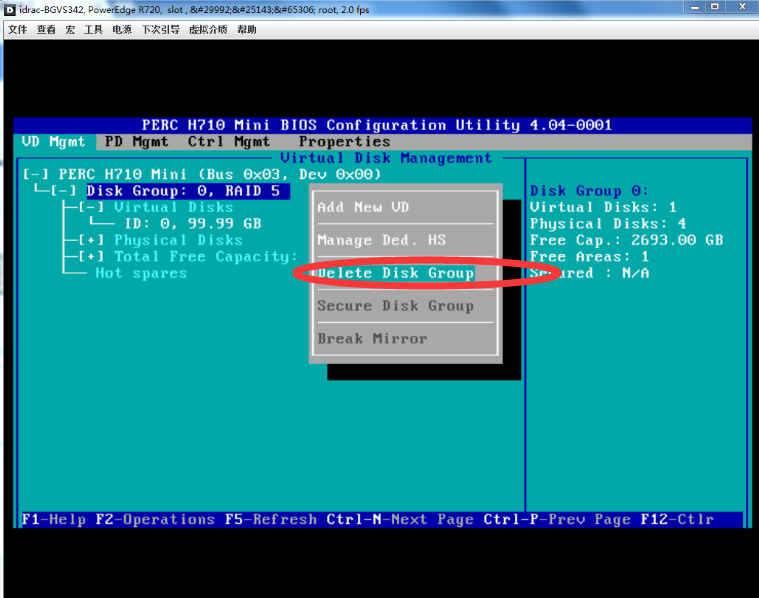The width and height of the screenshot is (759, 598).
Task: Click Ctrl-P-Prev Page in bottom bar
Action: [x=557, y=520]
